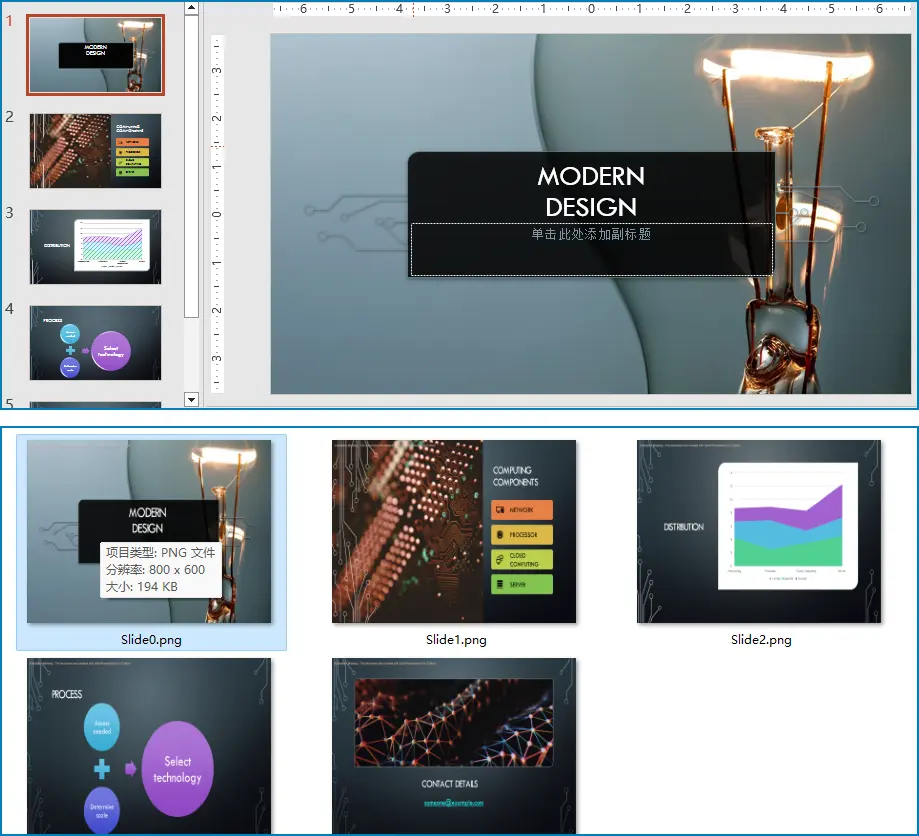Viewport: 919px width, 836px height.
Task: Click the Slide0.png filename label
Action: point(151,640)
